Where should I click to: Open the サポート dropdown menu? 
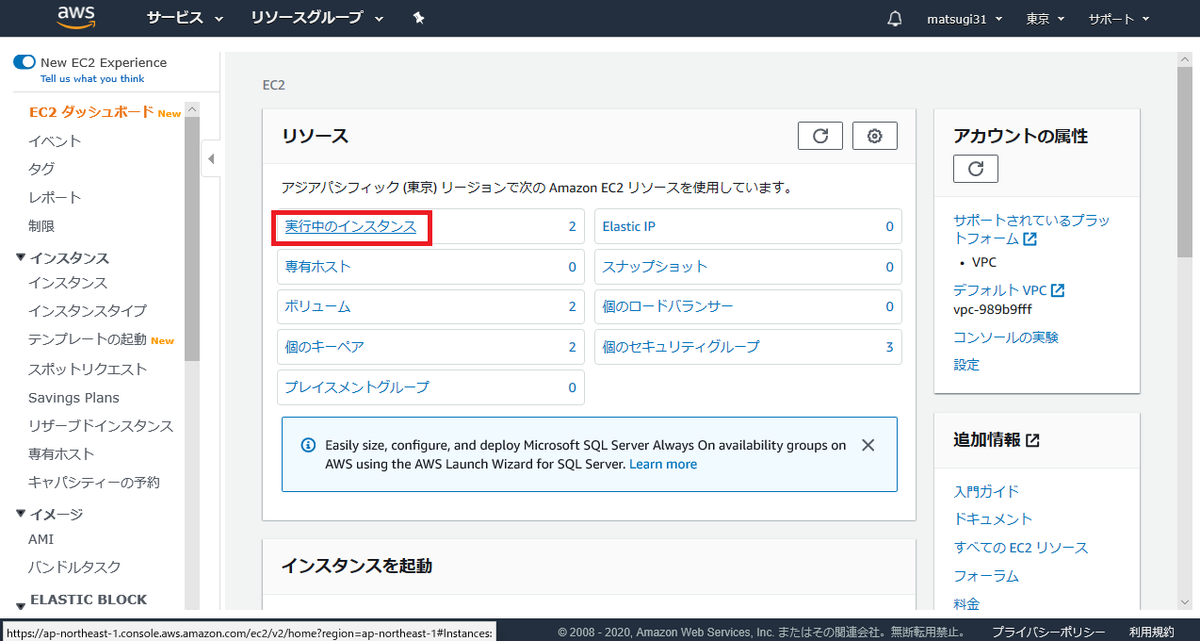pyautogui.click(x=1119, y=19)
